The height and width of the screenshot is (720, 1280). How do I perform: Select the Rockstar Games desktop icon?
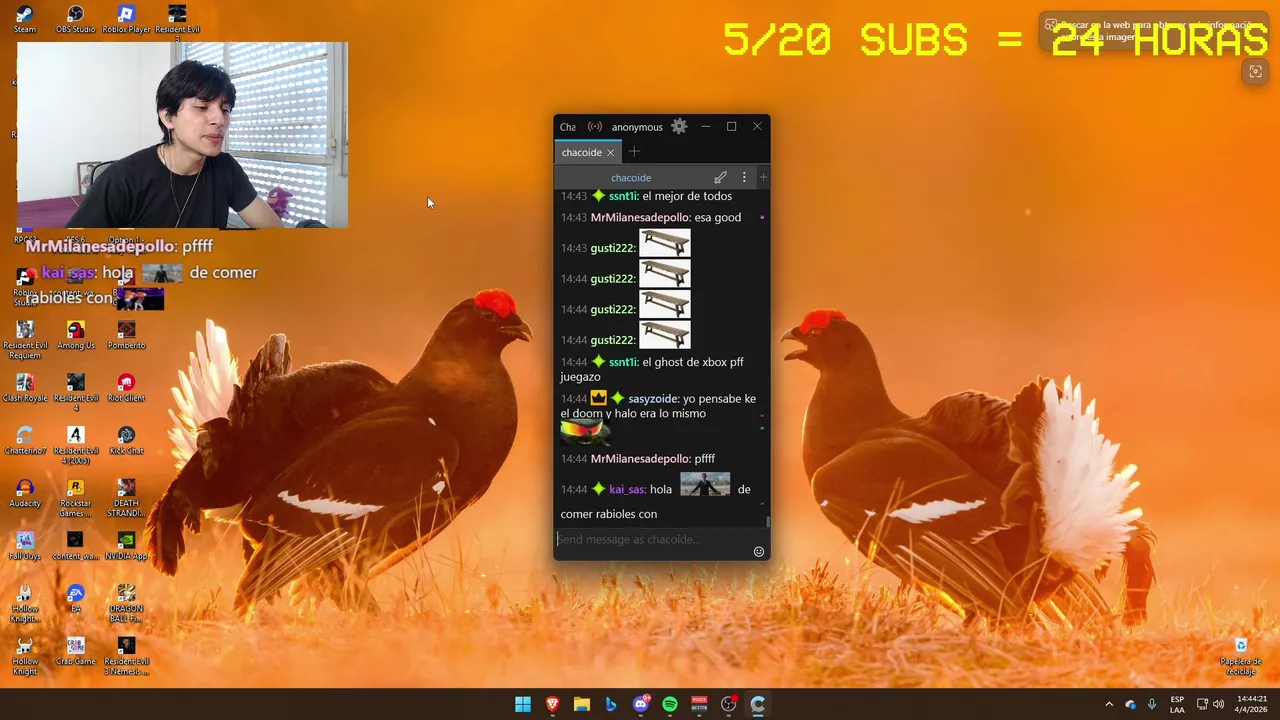tap(75, 498)
